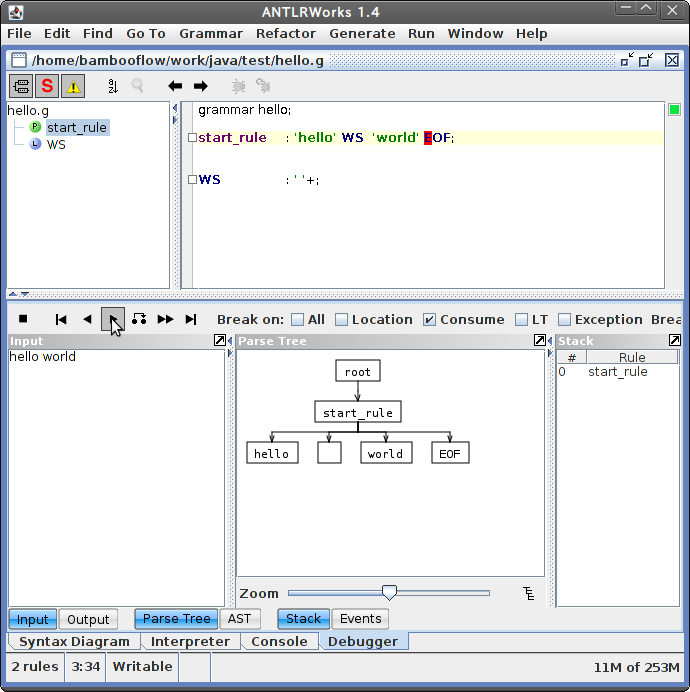Open the Run menu
Image resolution: width=690 pixels, height=692 pixels.
click(421, 34)
